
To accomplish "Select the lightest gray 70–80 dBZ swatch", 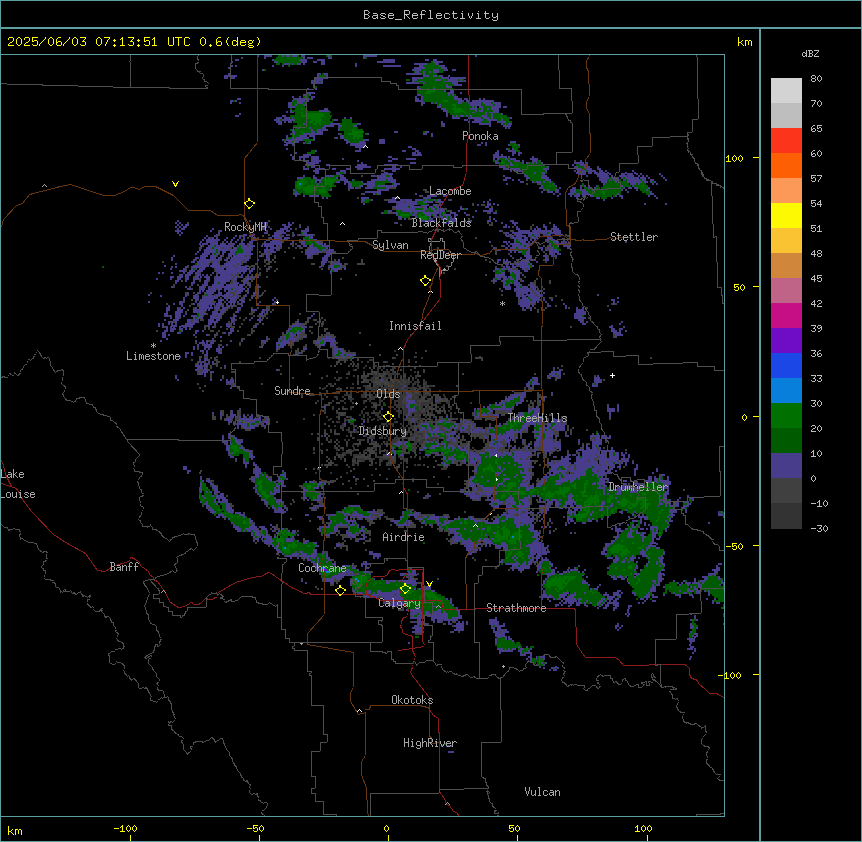I will click(786, 91).
